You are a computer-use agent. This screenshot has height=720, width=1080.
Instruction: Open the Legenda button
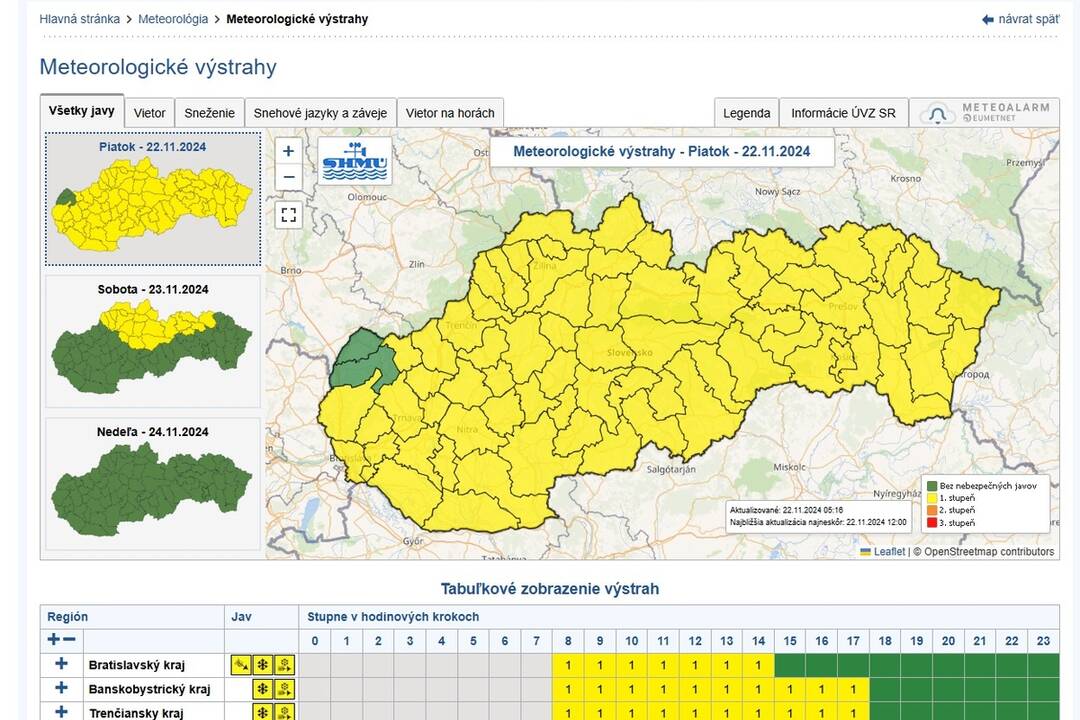pyautogui.click(x=746, y=113)
